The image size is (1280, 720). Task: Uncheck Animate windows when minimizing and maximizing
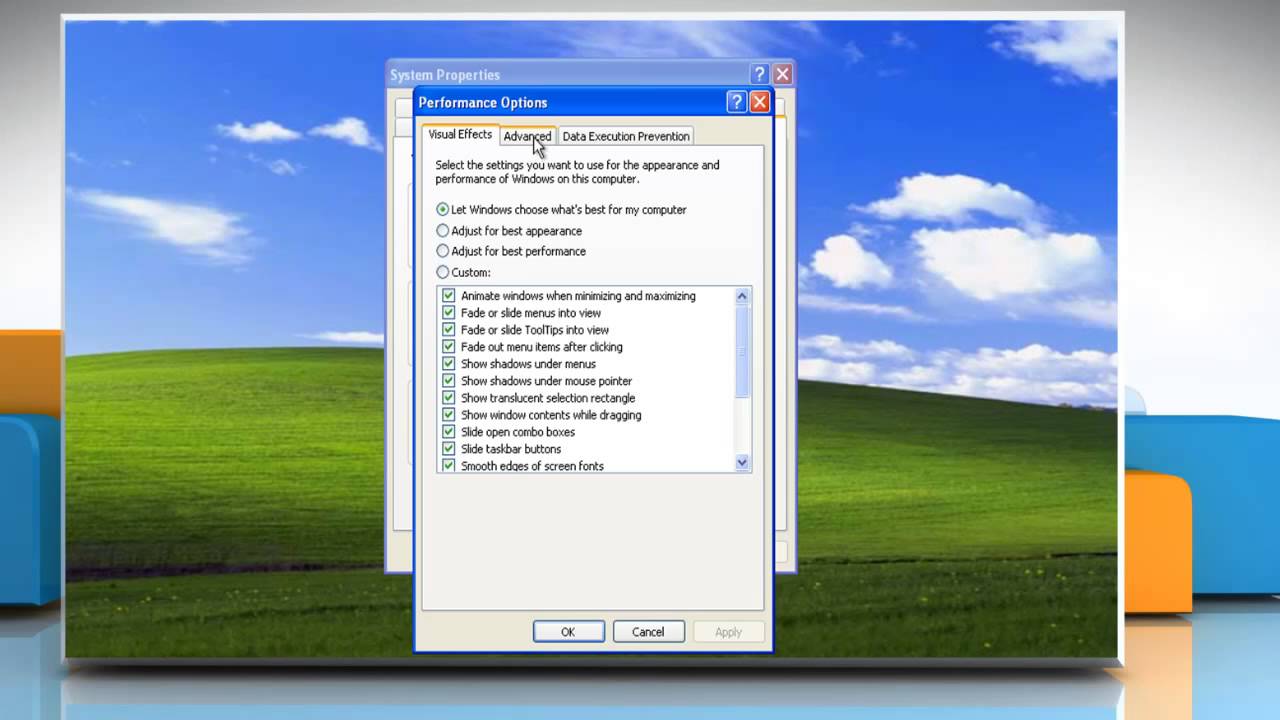tap(448, 296)
